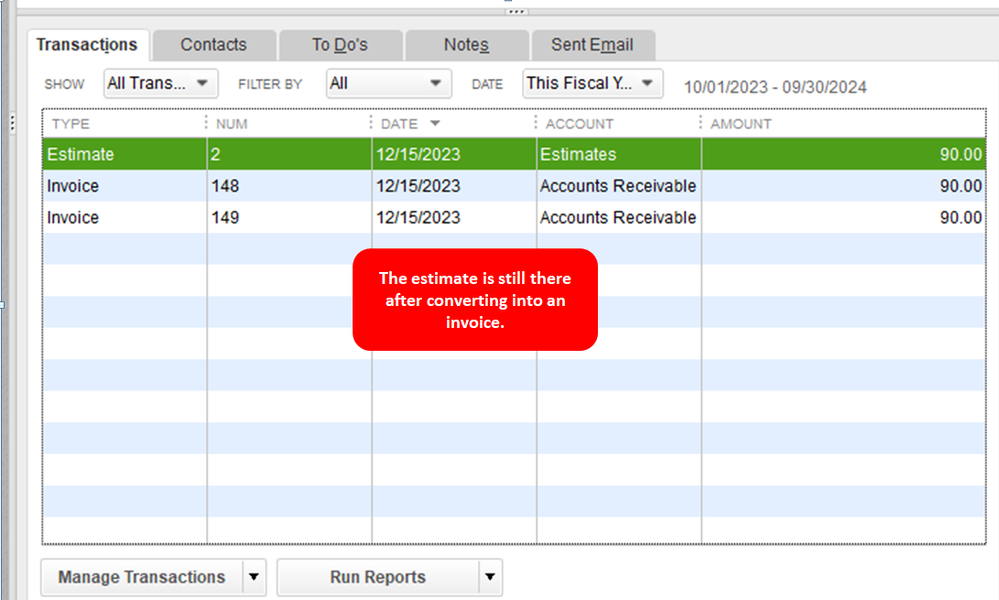Click the panel splitter ellipsis handle at top
The image size is (999, 600).
516,11
